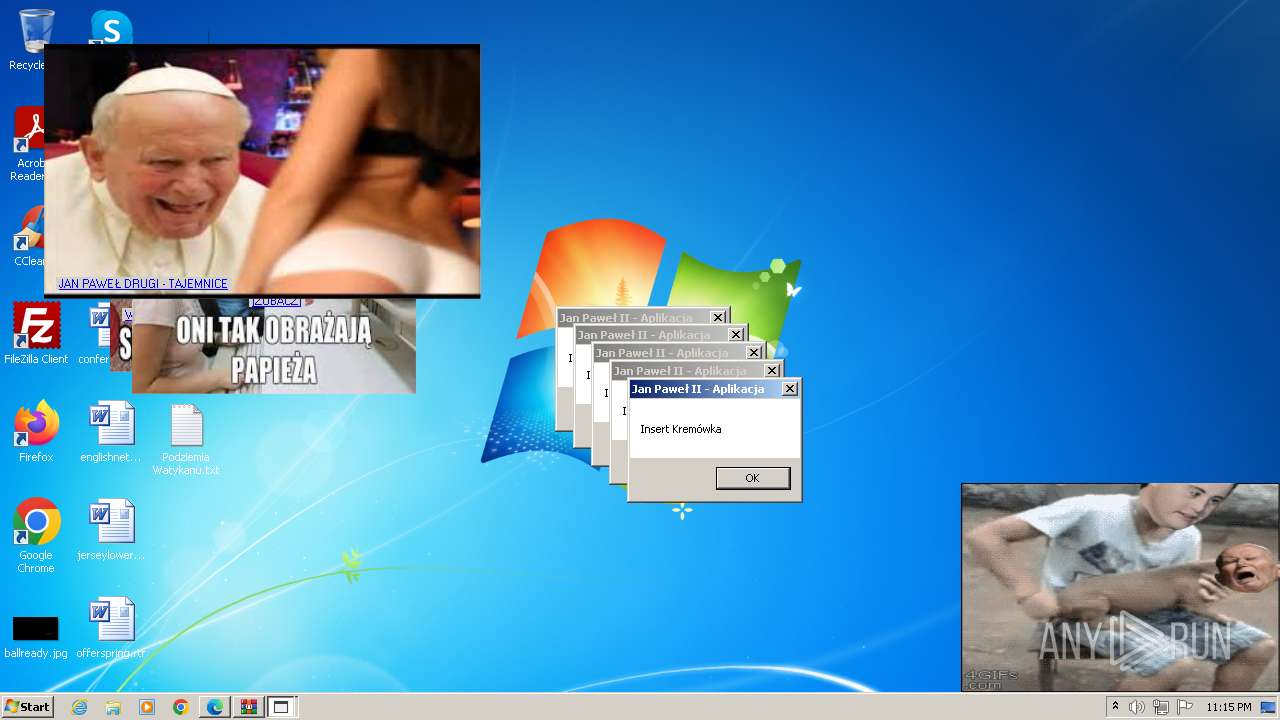The image size is (1280, 720).
Task: Click the animated GIF in the bottom-right corner
Action: [x=1120, y=588]
